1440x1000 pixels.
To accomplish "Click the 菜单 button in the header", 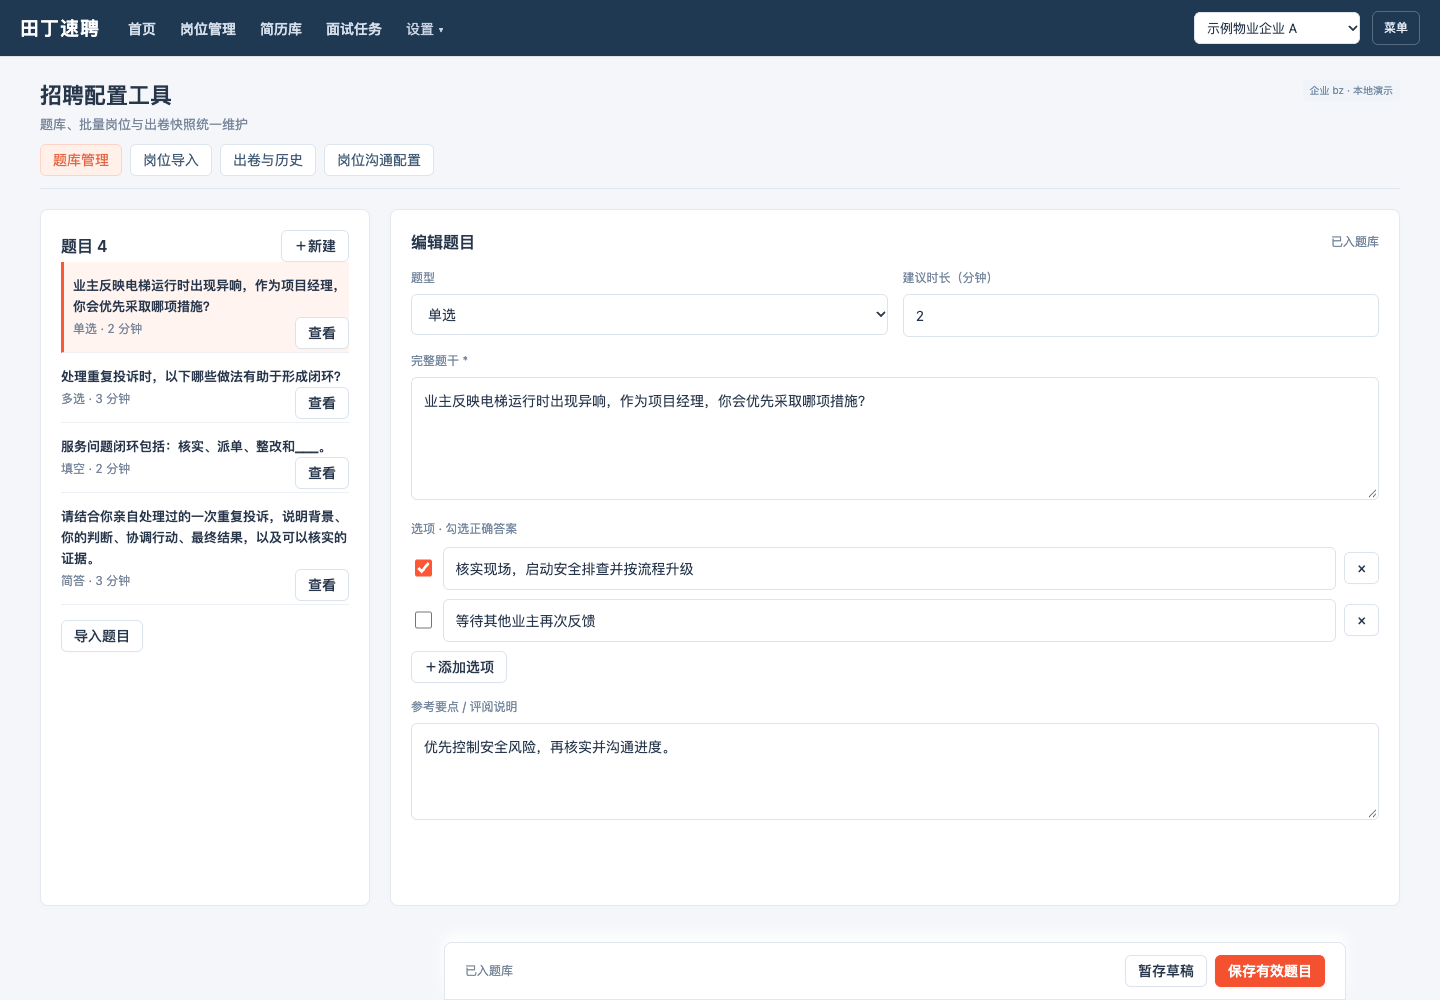I will (x=1396, y=28).
